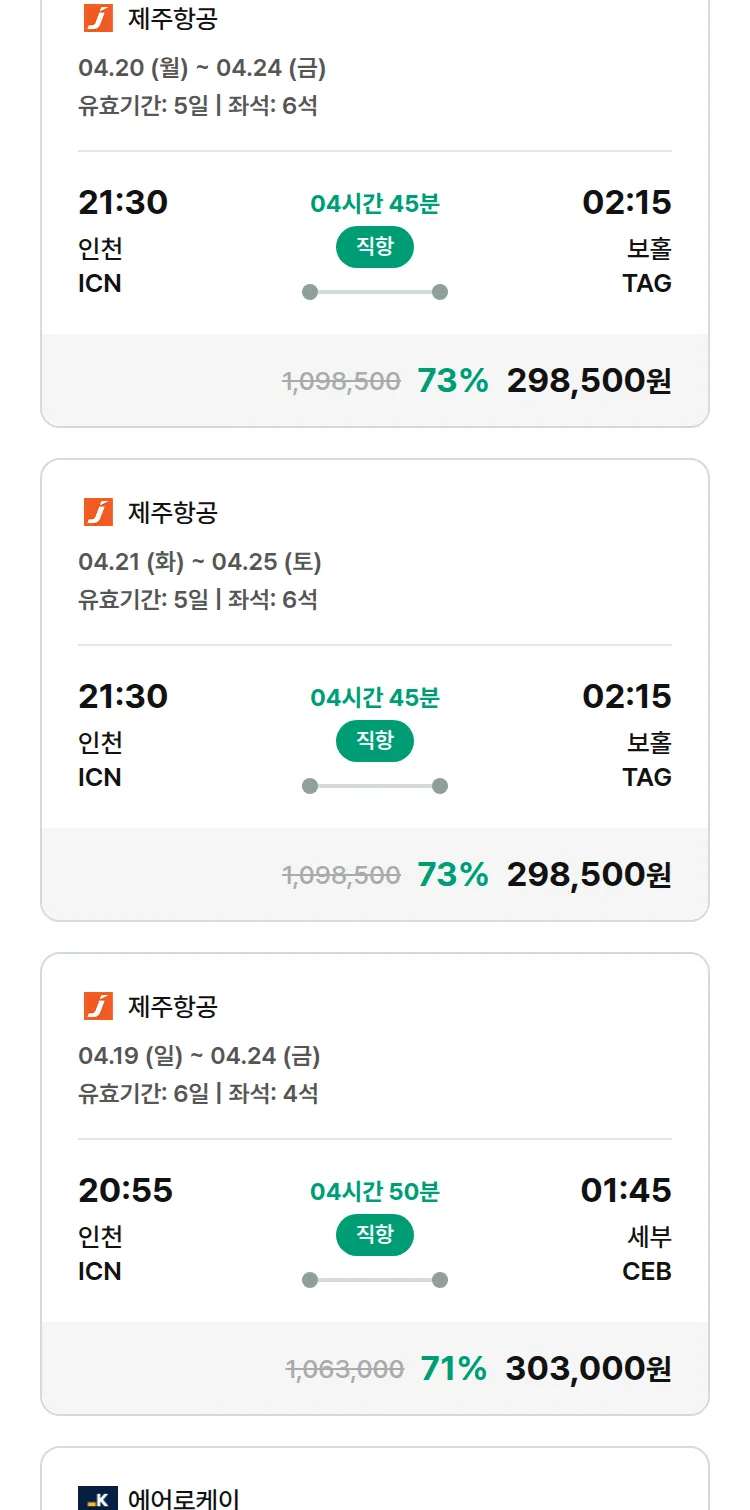Click 에어로케이 airline name
The image size is (750, 1510).
(x=184, y=1499)
